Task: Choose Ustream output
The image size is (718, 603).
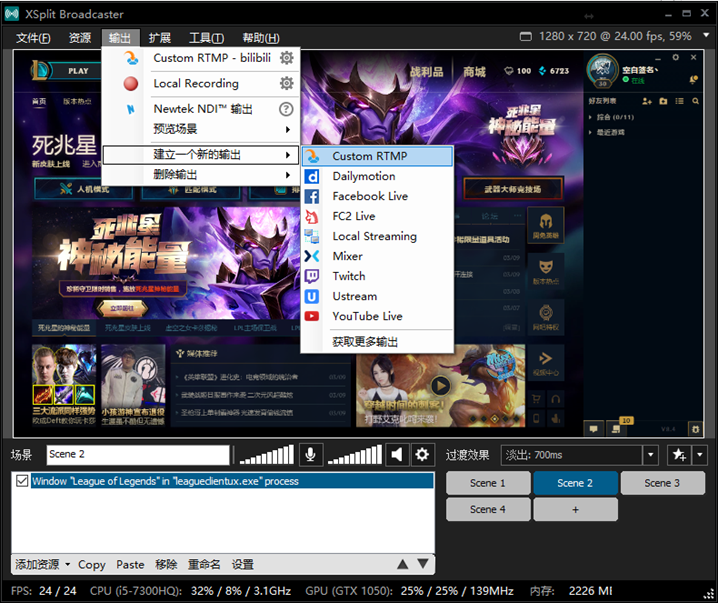Action: [377, 296]
